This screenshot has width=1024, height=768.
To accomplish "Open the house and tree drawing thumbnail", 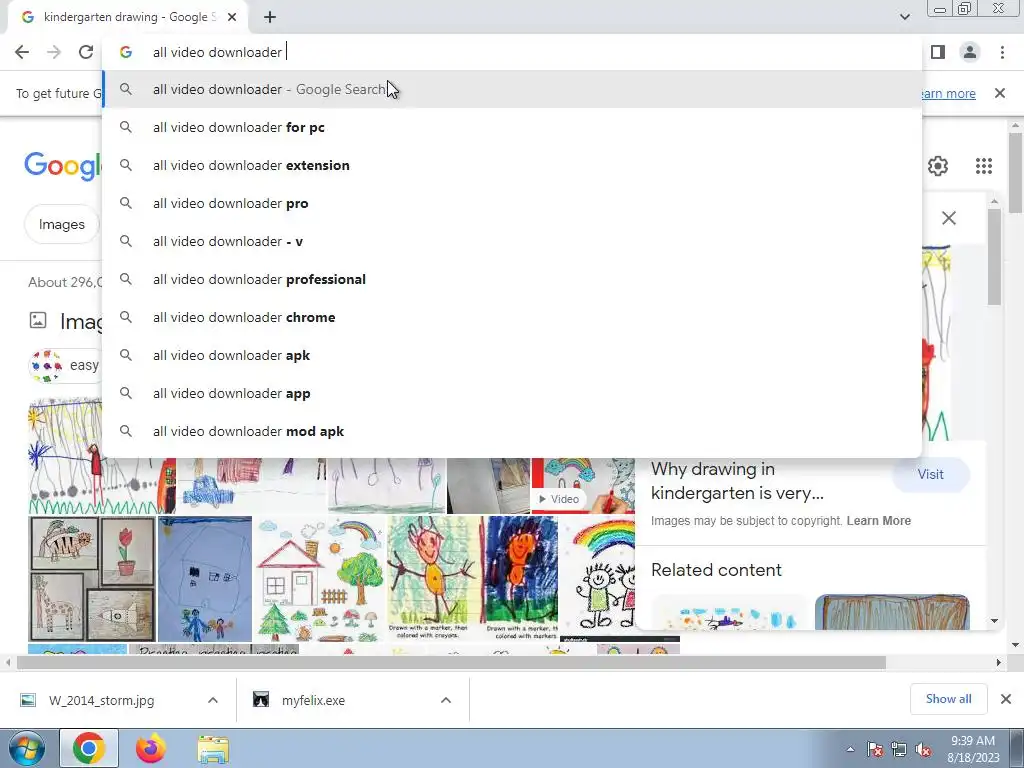I will (x=320, y=579).
